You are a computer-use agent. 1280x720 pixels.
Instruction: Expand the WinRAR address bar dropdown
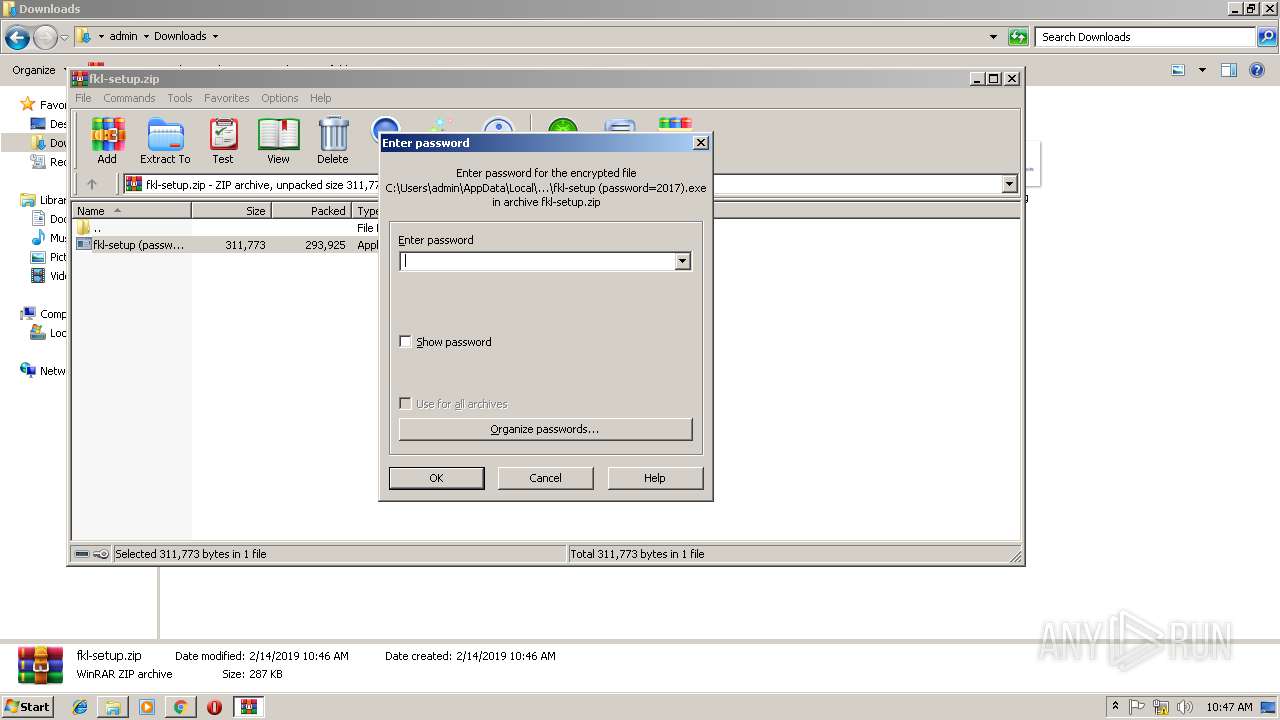(1009, 184)
